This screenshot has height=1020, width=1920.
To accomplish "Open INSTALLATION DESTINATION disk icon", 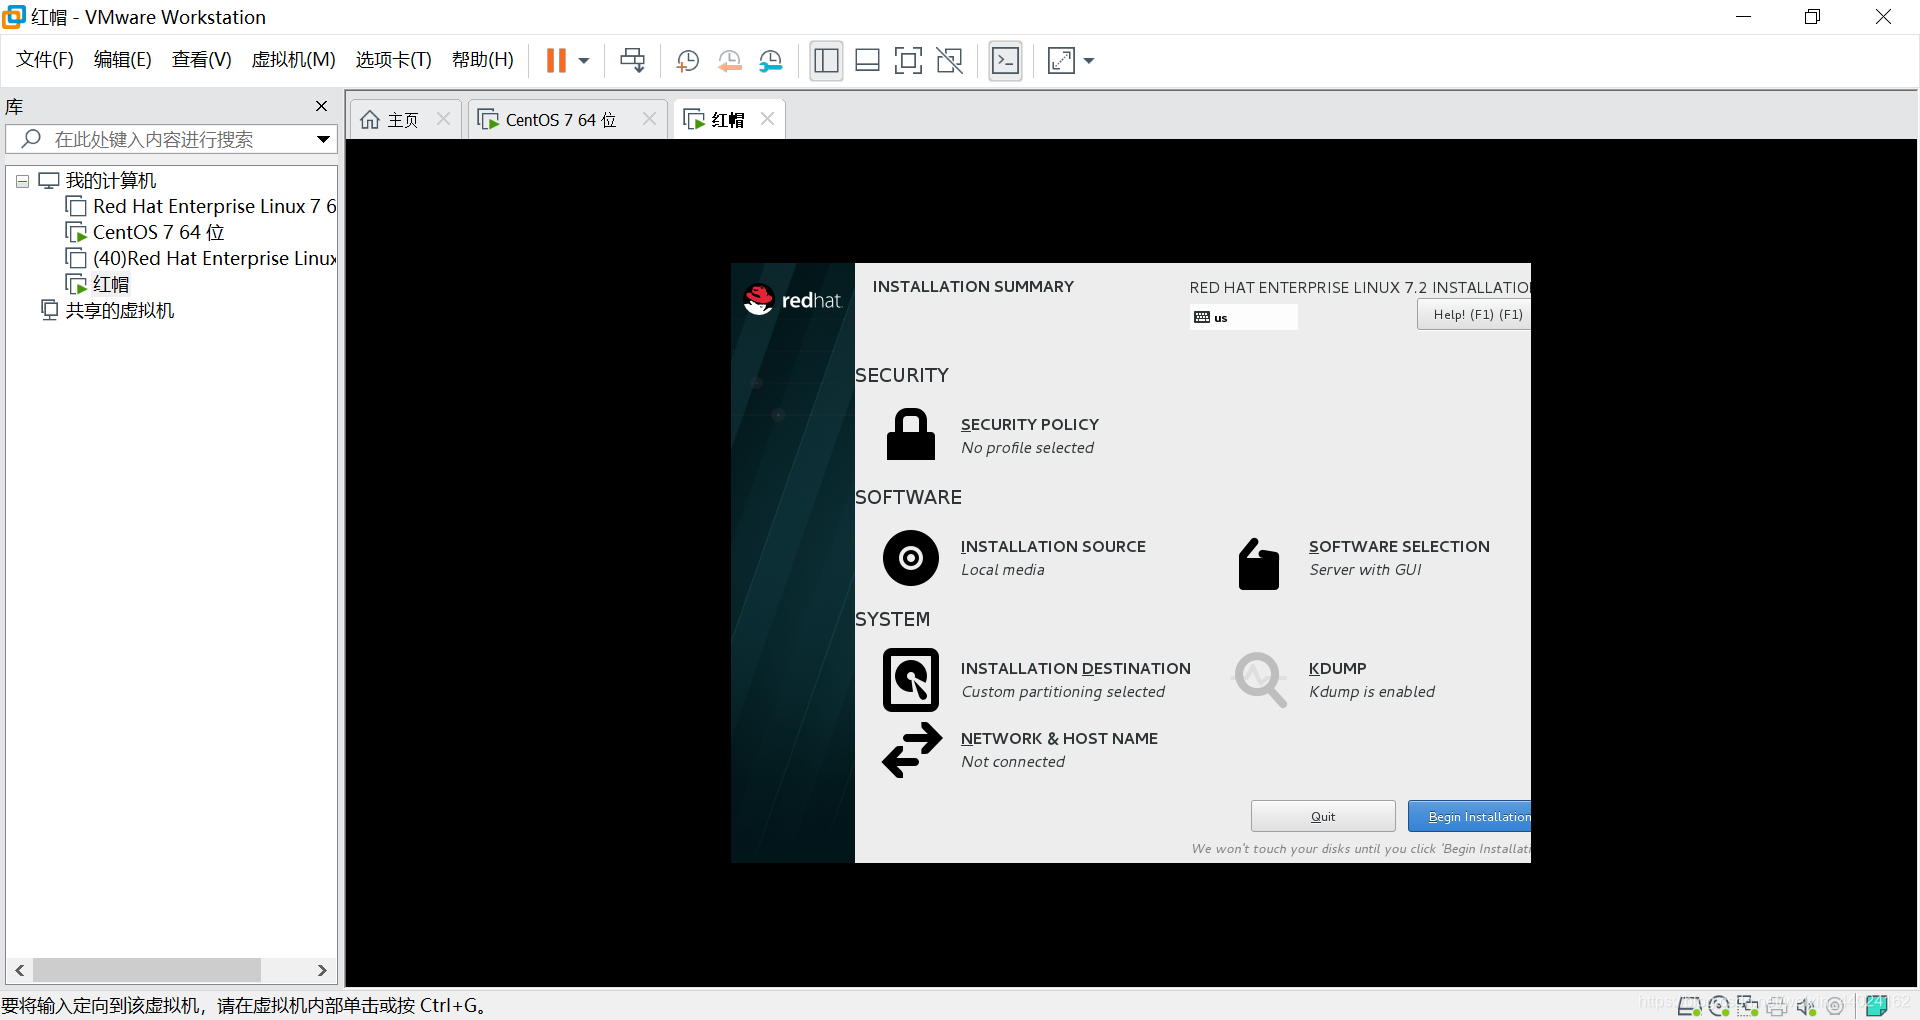I will (x=910, y=680).
